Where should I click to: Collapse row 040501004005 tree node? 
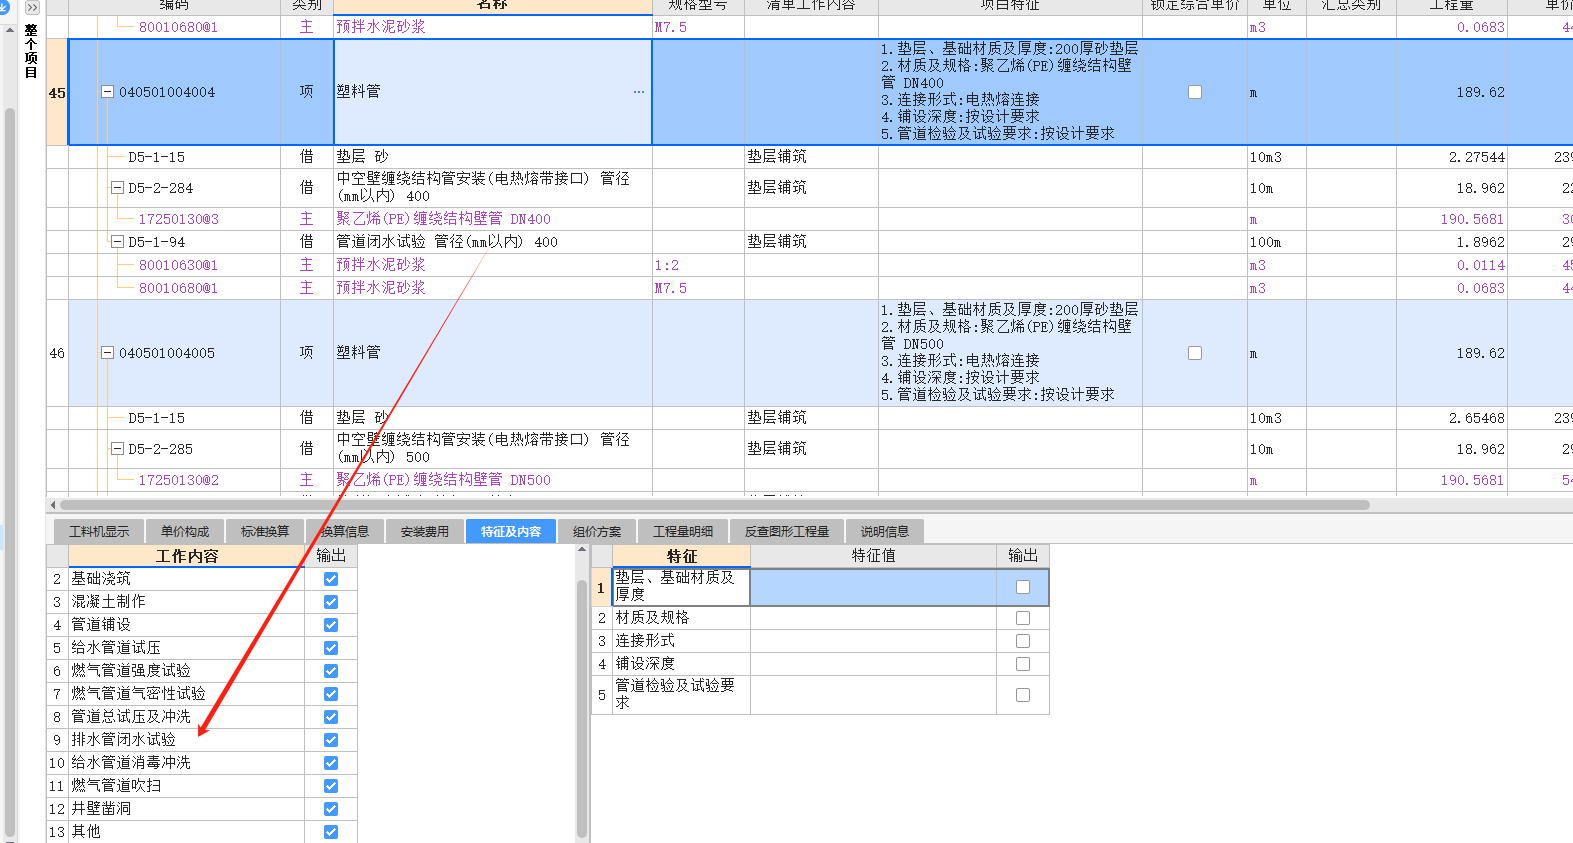pyautogui.click(x=107, y=353)
